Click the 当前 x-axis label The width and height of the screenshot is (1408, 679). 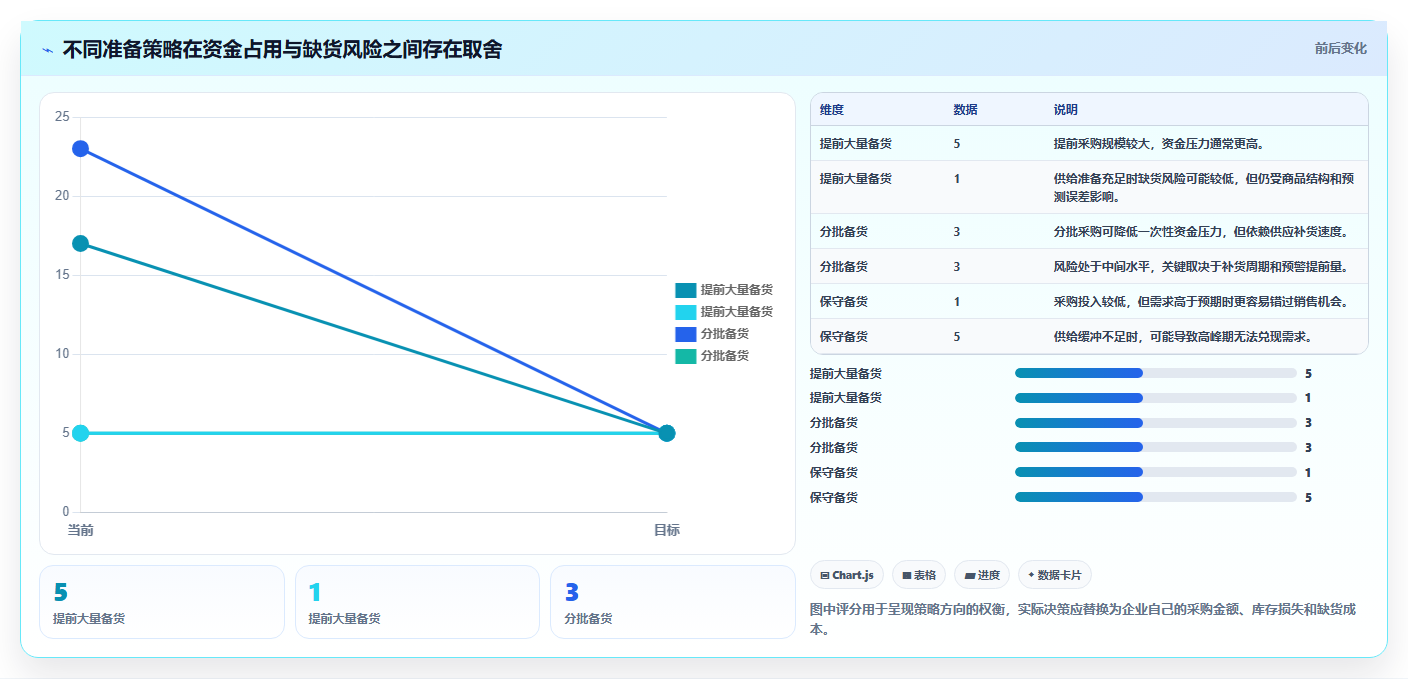coord(80,530)
